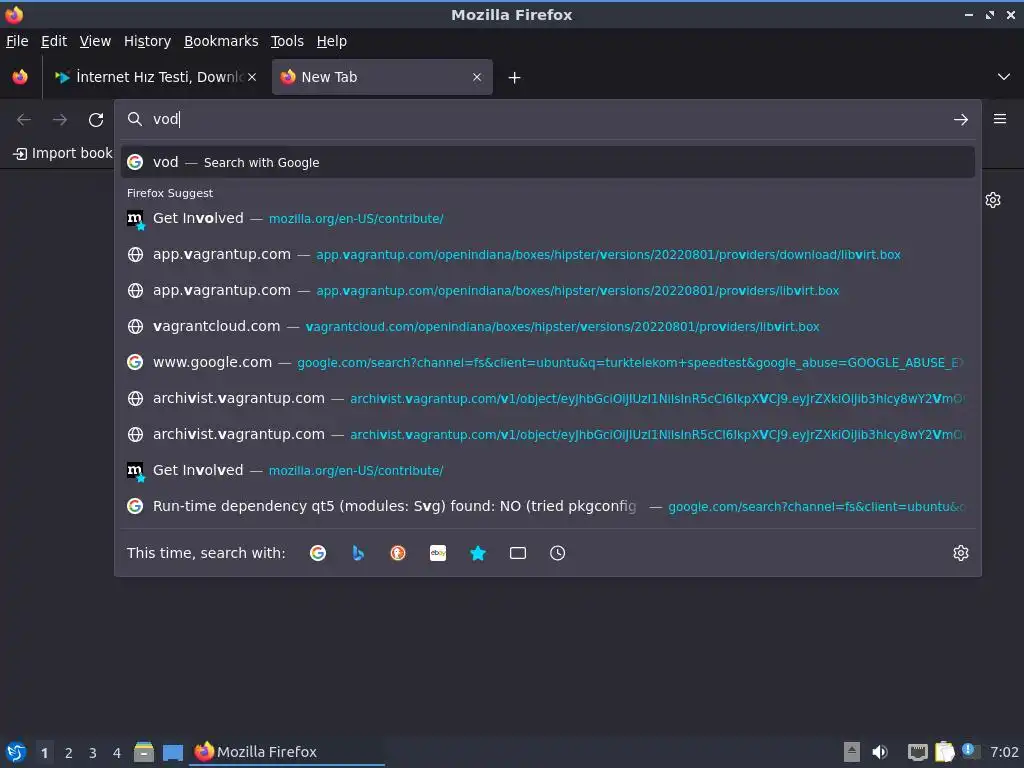This screenshot has width=1024, height=768.
Task: Open search settings gear in dropdown
Action: (x=961, y=553)
